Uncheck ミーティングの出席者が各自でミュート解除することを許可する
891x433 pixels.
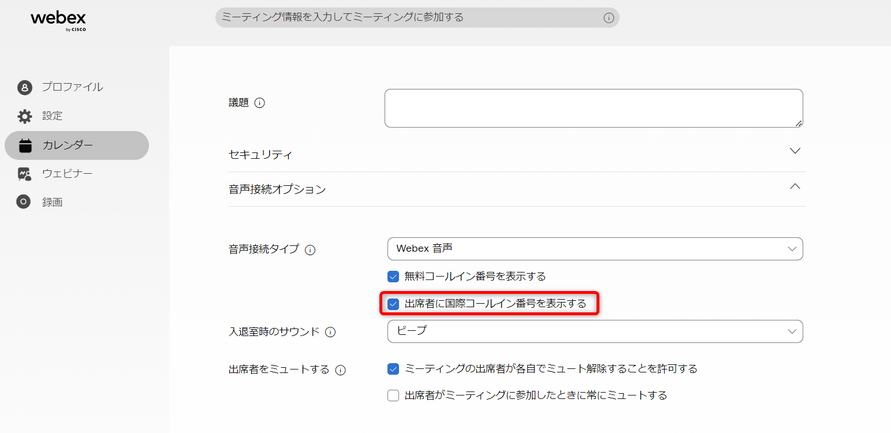point(393,369)
